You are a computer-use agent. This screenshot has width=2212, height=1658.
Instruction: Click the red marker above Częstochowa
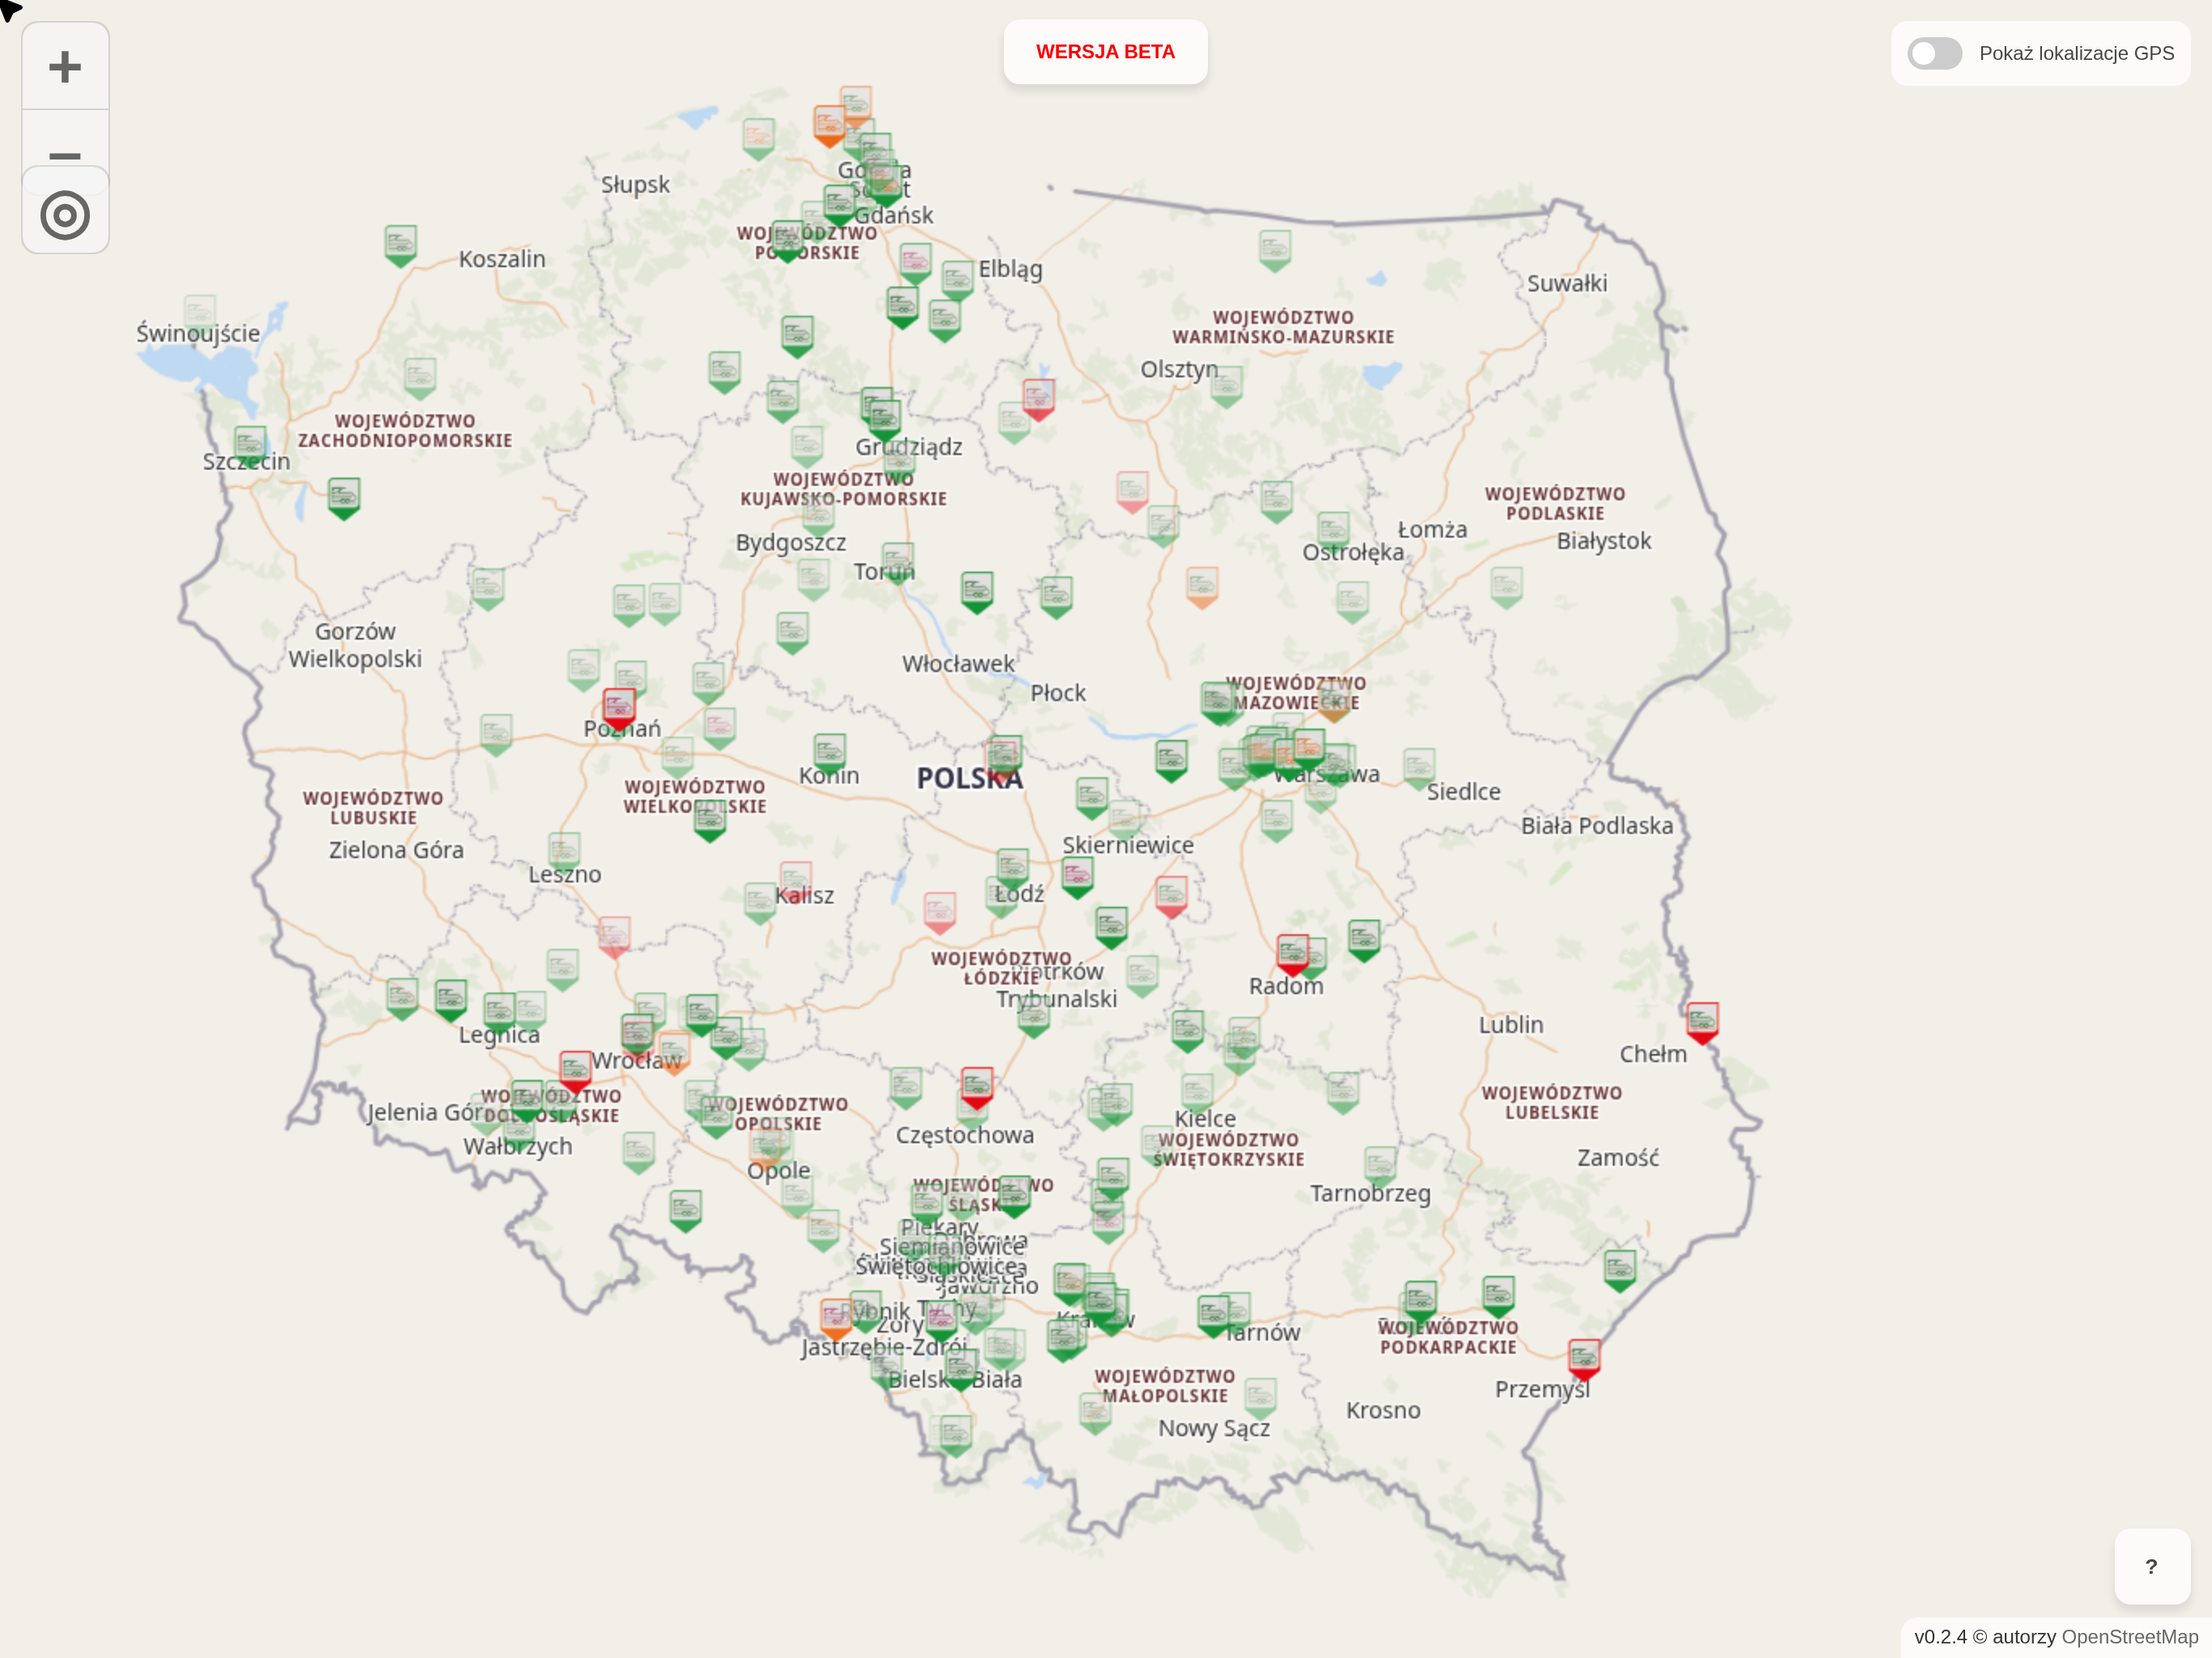976,1085
